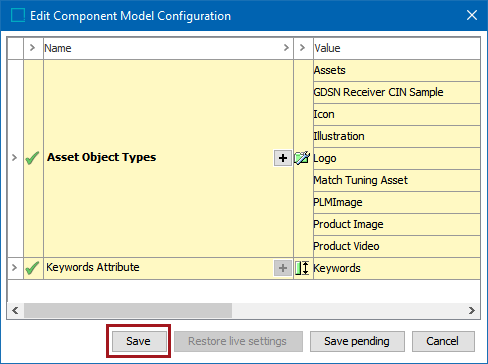The height and width of the screenshot is (364, 488).
Task: Cancel the configuration dialog
Action: (x=443, y=341)
